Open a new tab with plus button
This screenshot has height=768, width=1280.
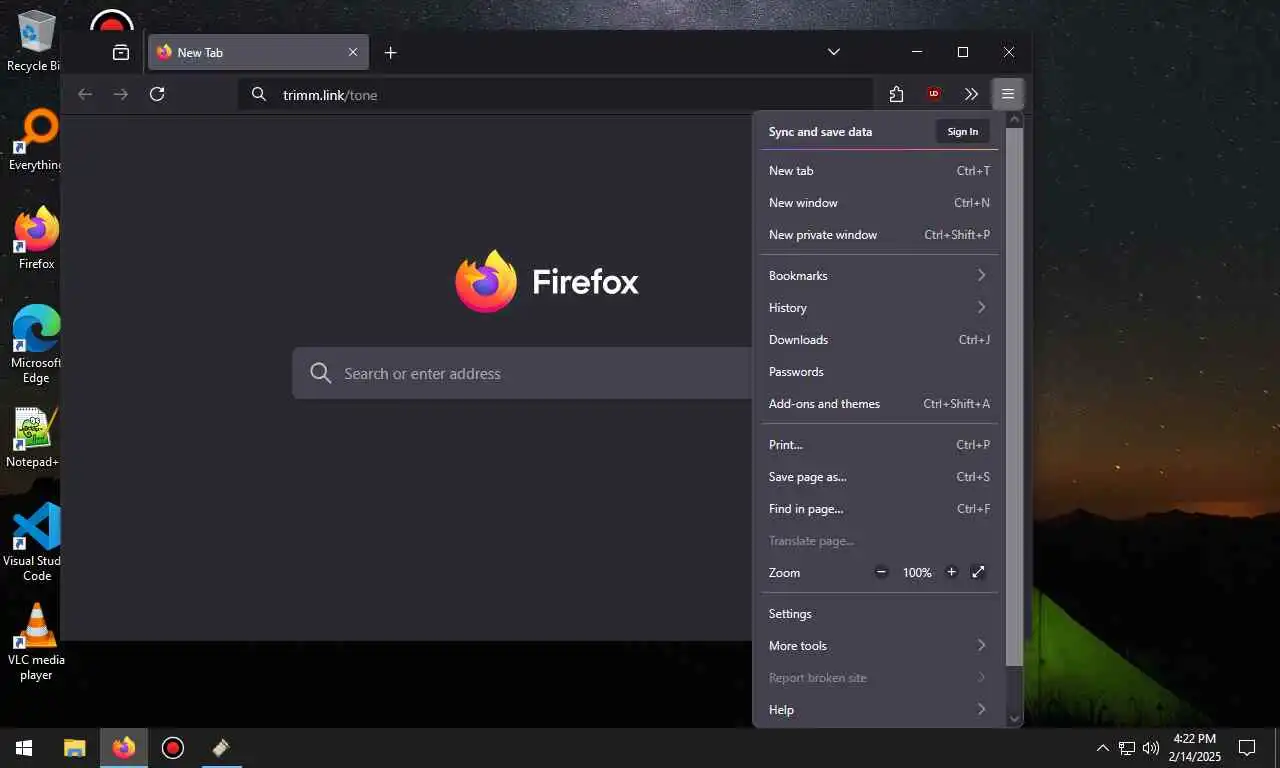(391, 52)
